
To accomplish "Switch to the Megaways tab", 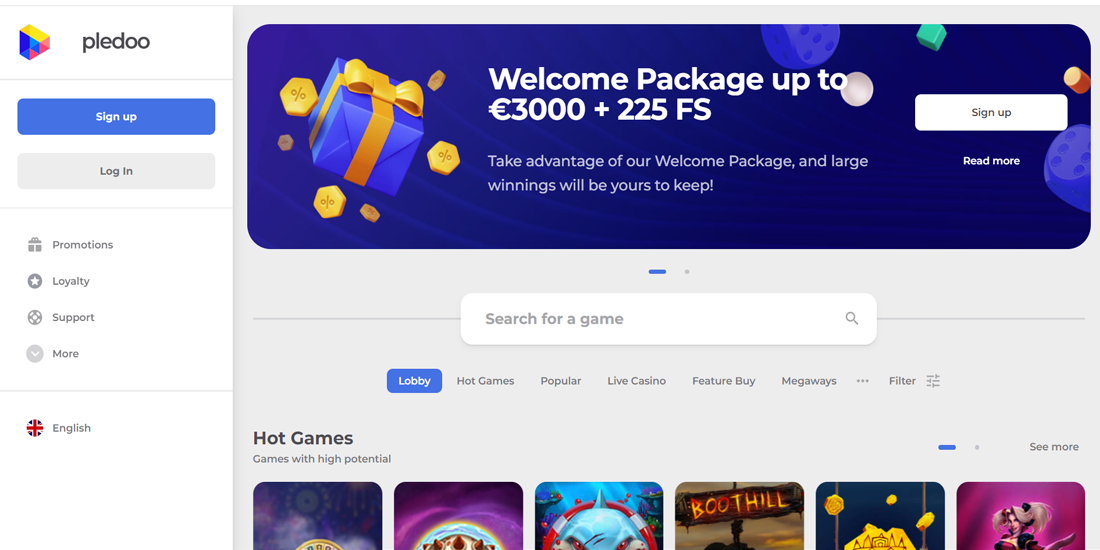I will click(x=809, y=381).
